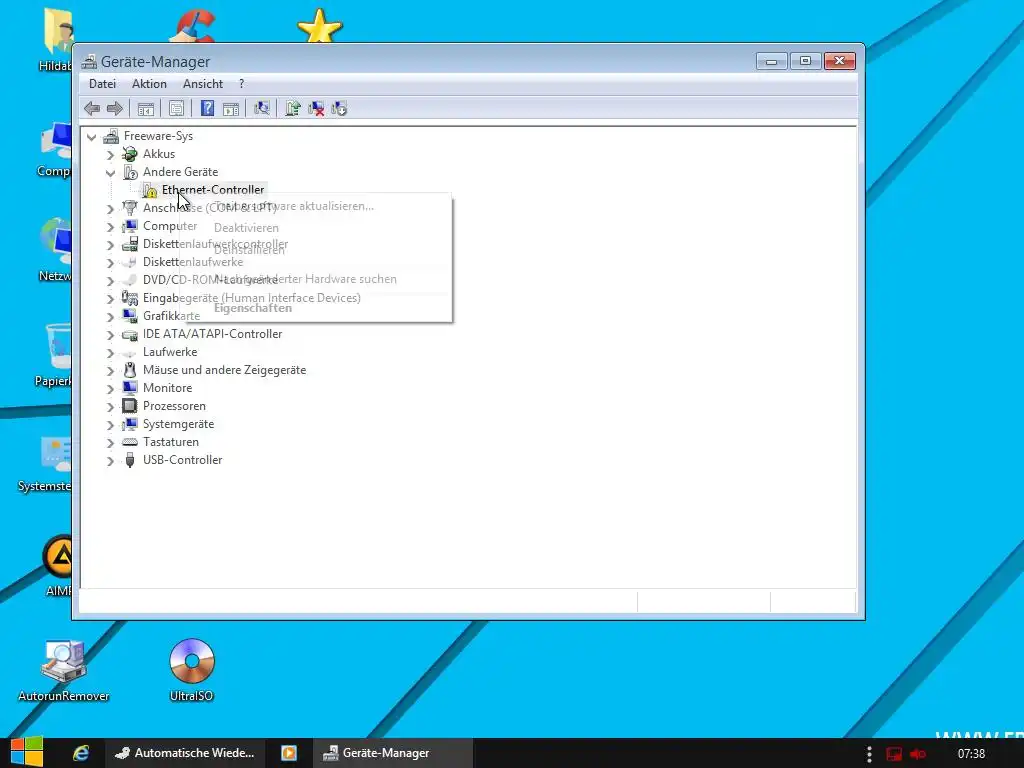Image resolution: width=1024 pixels, height=768 pixels.
Task: Select the Systemgeräte tree entry
Action: coord(178,424)
